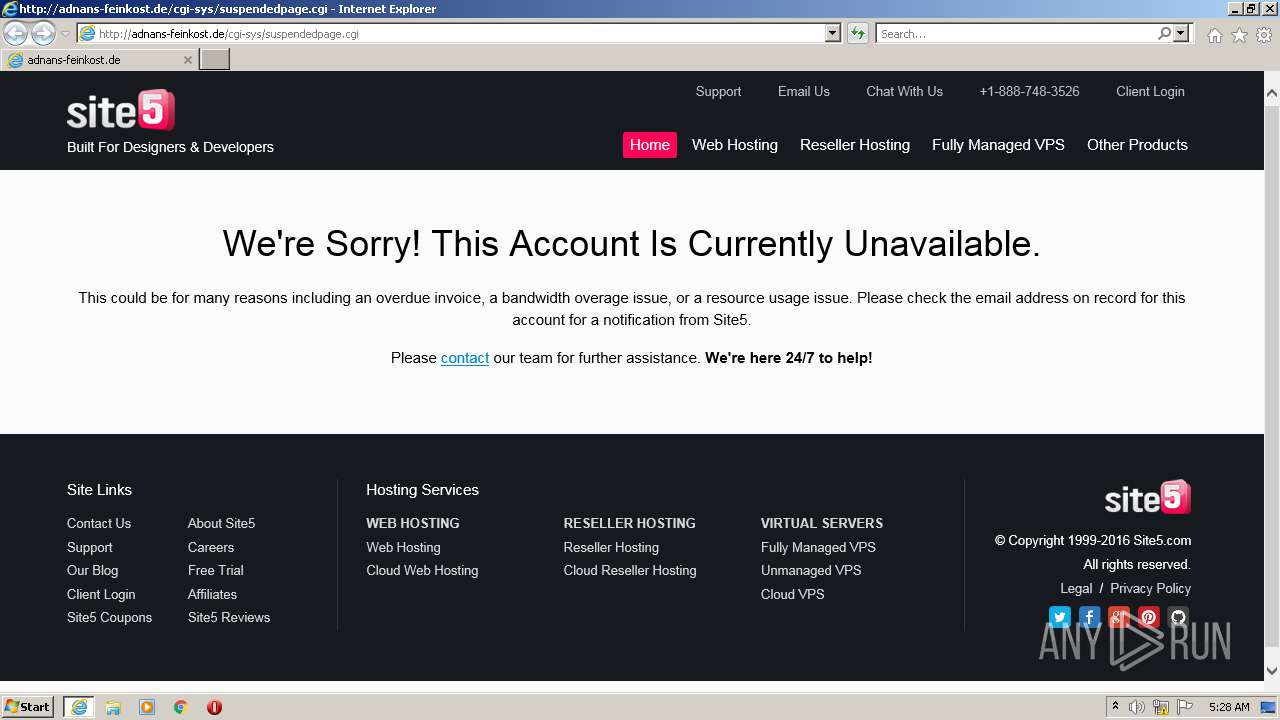The height and width of the screenshot is (720, 1280).
Task: Open the Careers footer link
Action: pyautogui.click(x=211, y=547)
